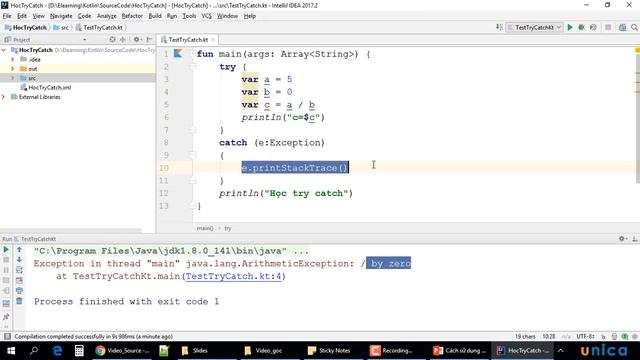The height and width of the screenshot is (360, 640).
Task: Hide the Run tool window
Action: 635,239
